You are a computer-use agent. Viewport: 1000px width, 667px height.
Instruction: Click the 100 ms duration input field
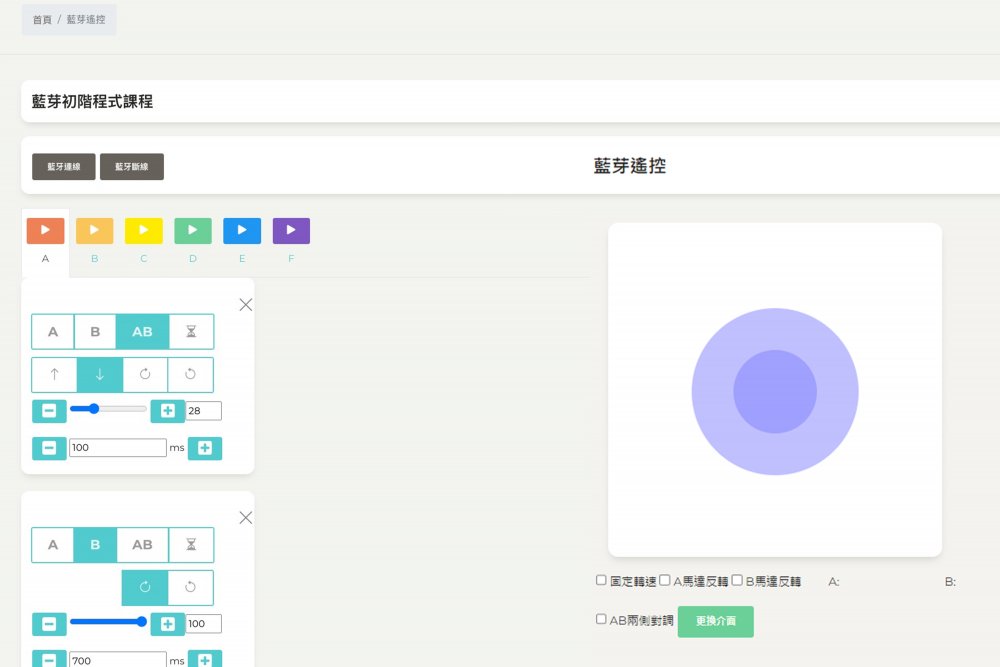[x=117, y=448]
